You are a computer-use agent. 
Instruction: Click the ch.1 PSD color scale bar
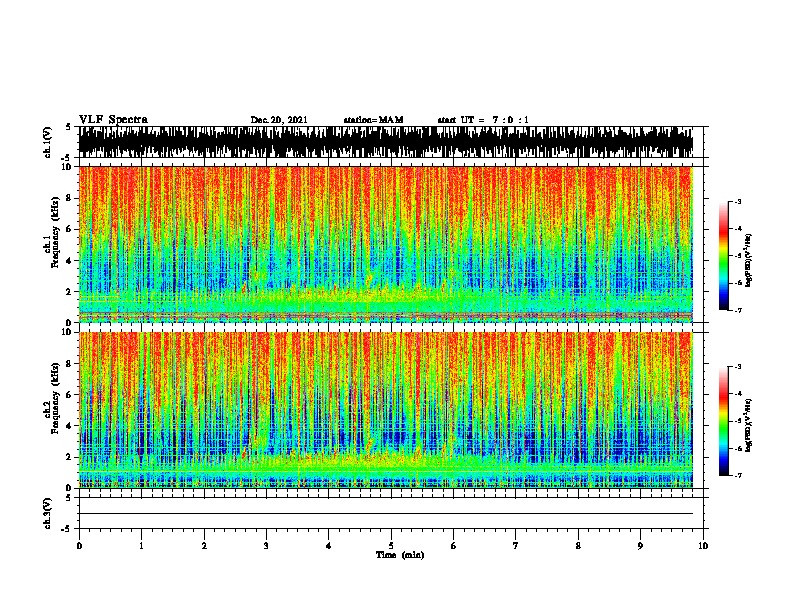(x=724, y=256)
